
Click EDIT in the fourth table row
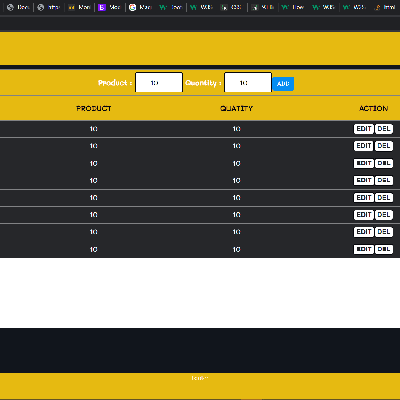pyautogui.click(x=364, y=180)
